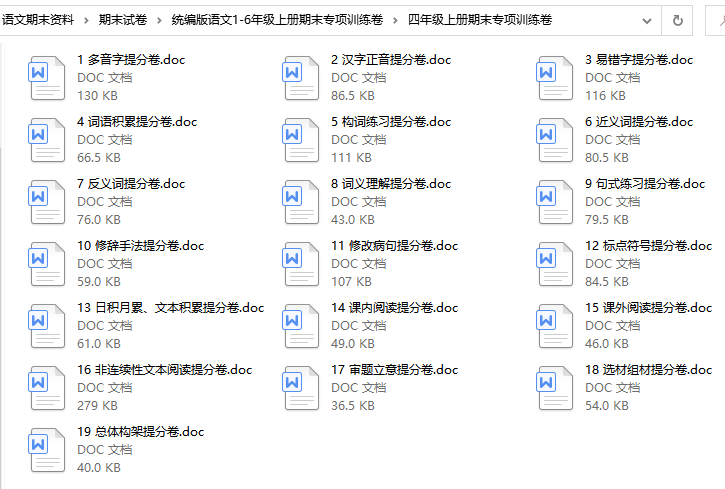The width and height of the screenshot is (725, 489).
Task: Click the file name 11 修改病句提分卷.doc
Action: 394,245
